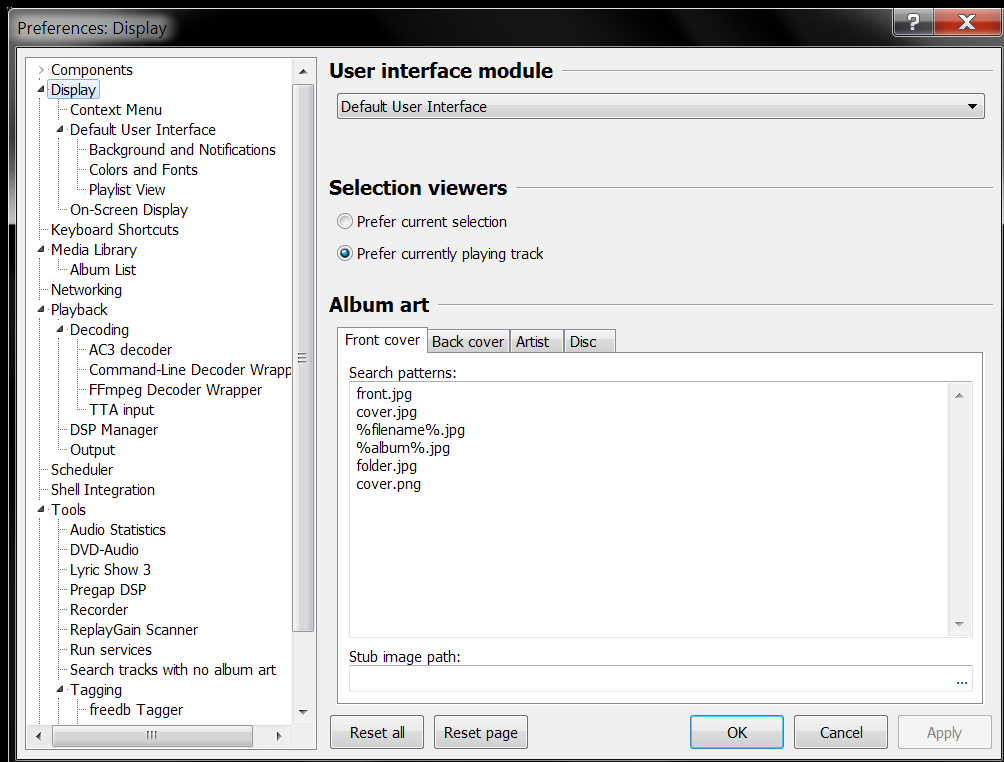Switch to the Artist tab

point(533,342)
